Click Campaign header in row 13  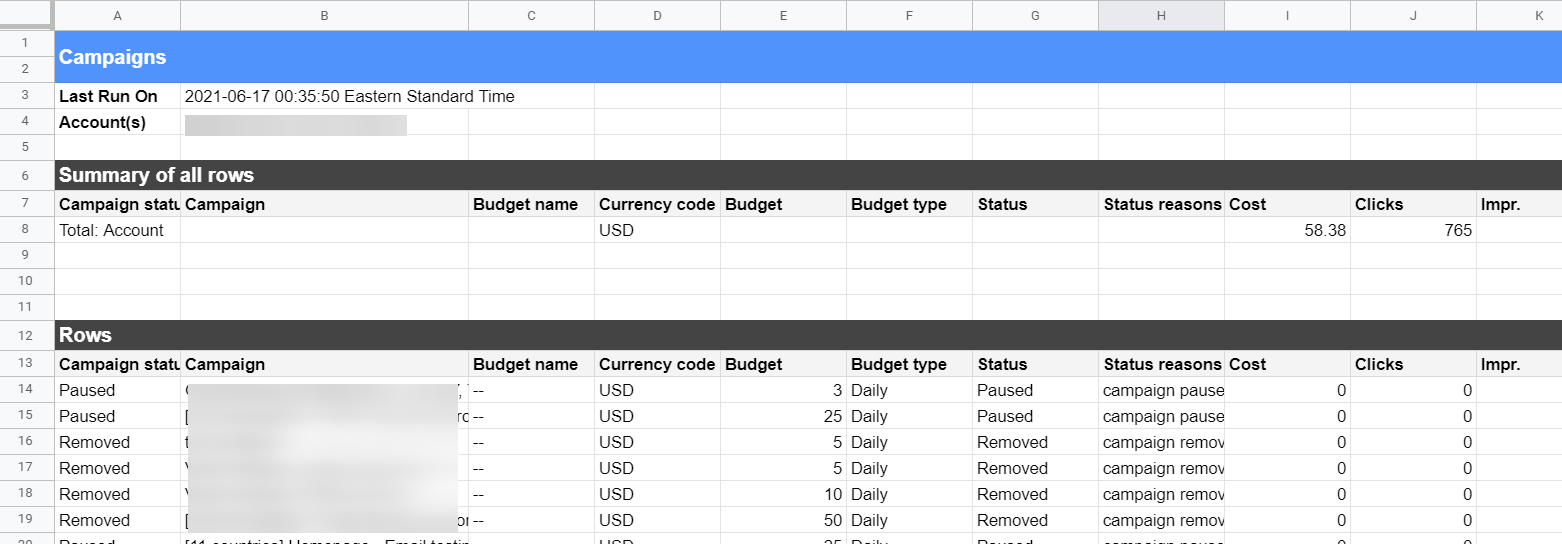pos(325,364)
